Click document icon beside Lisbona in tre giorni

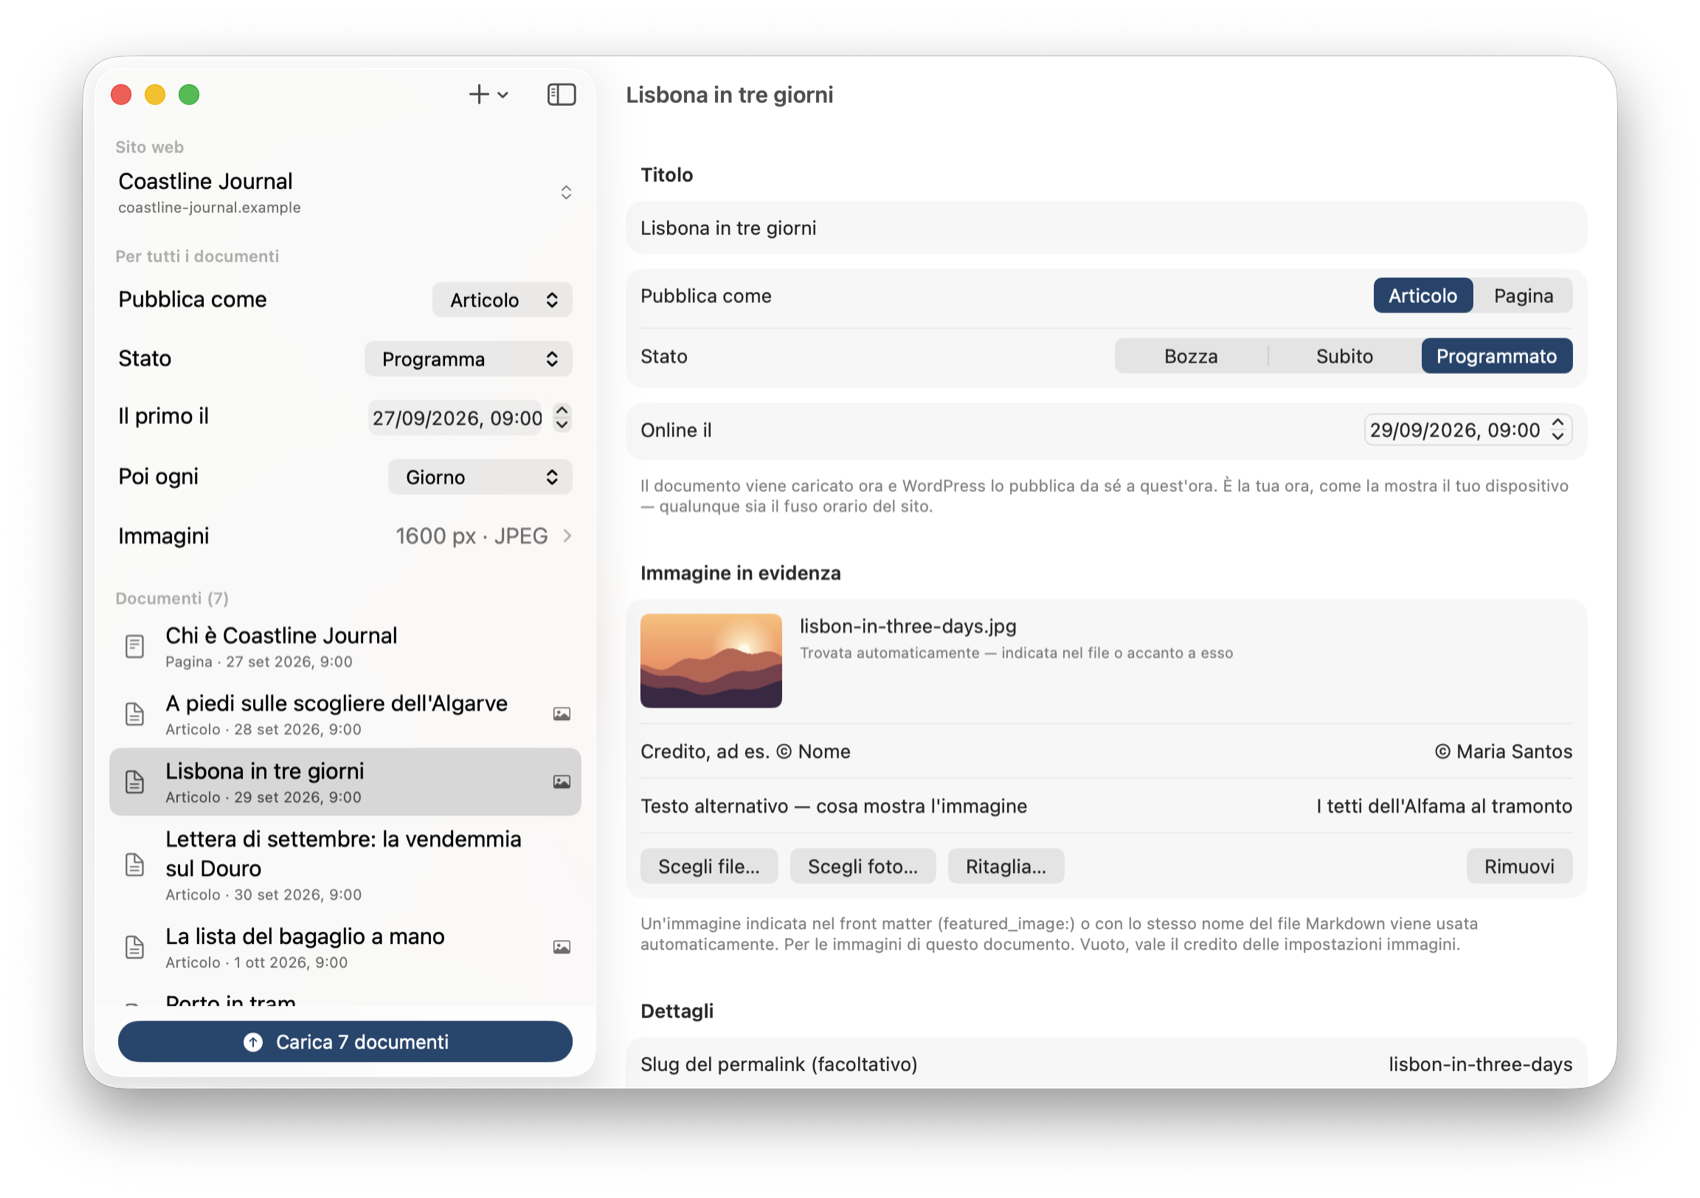pos(135,782)
